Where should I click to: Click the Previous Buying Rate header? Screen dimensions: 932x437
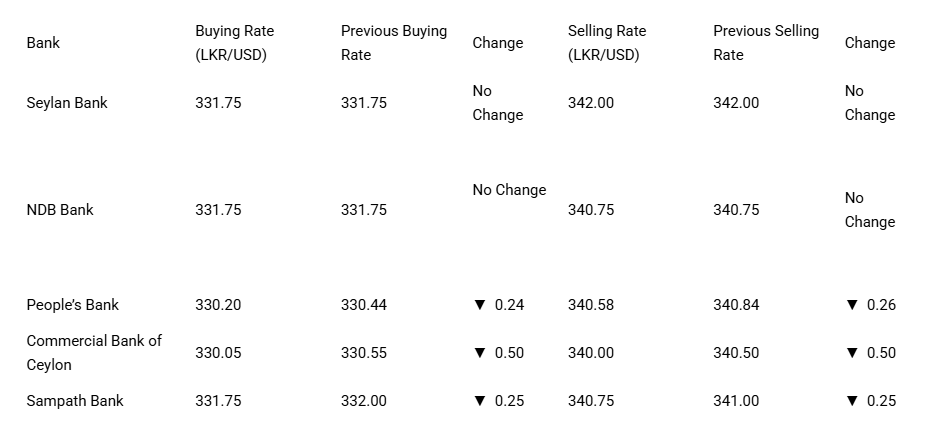(393, 43)
